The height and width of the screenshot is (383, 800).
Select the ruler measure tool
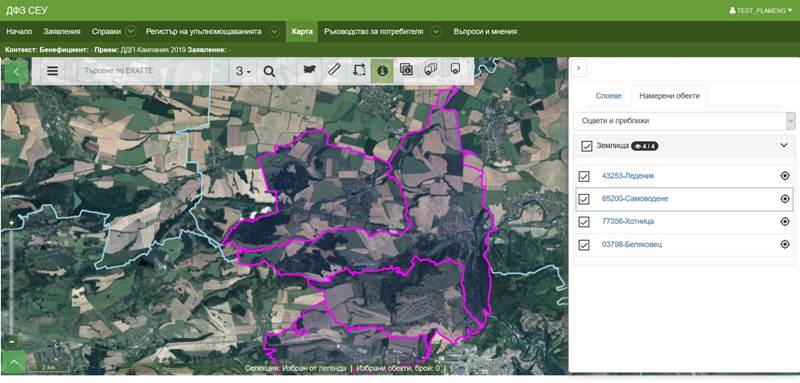point(334,70)
